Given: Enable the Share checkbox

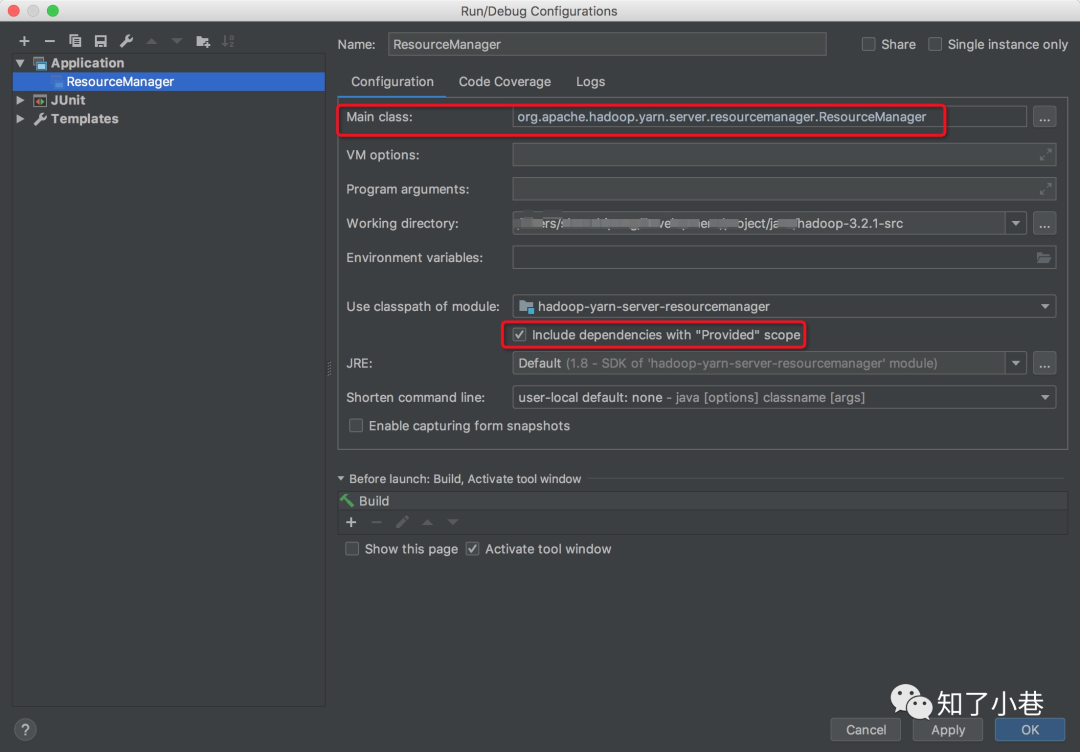Looking at the screenshot, I should tap(868, 44).
